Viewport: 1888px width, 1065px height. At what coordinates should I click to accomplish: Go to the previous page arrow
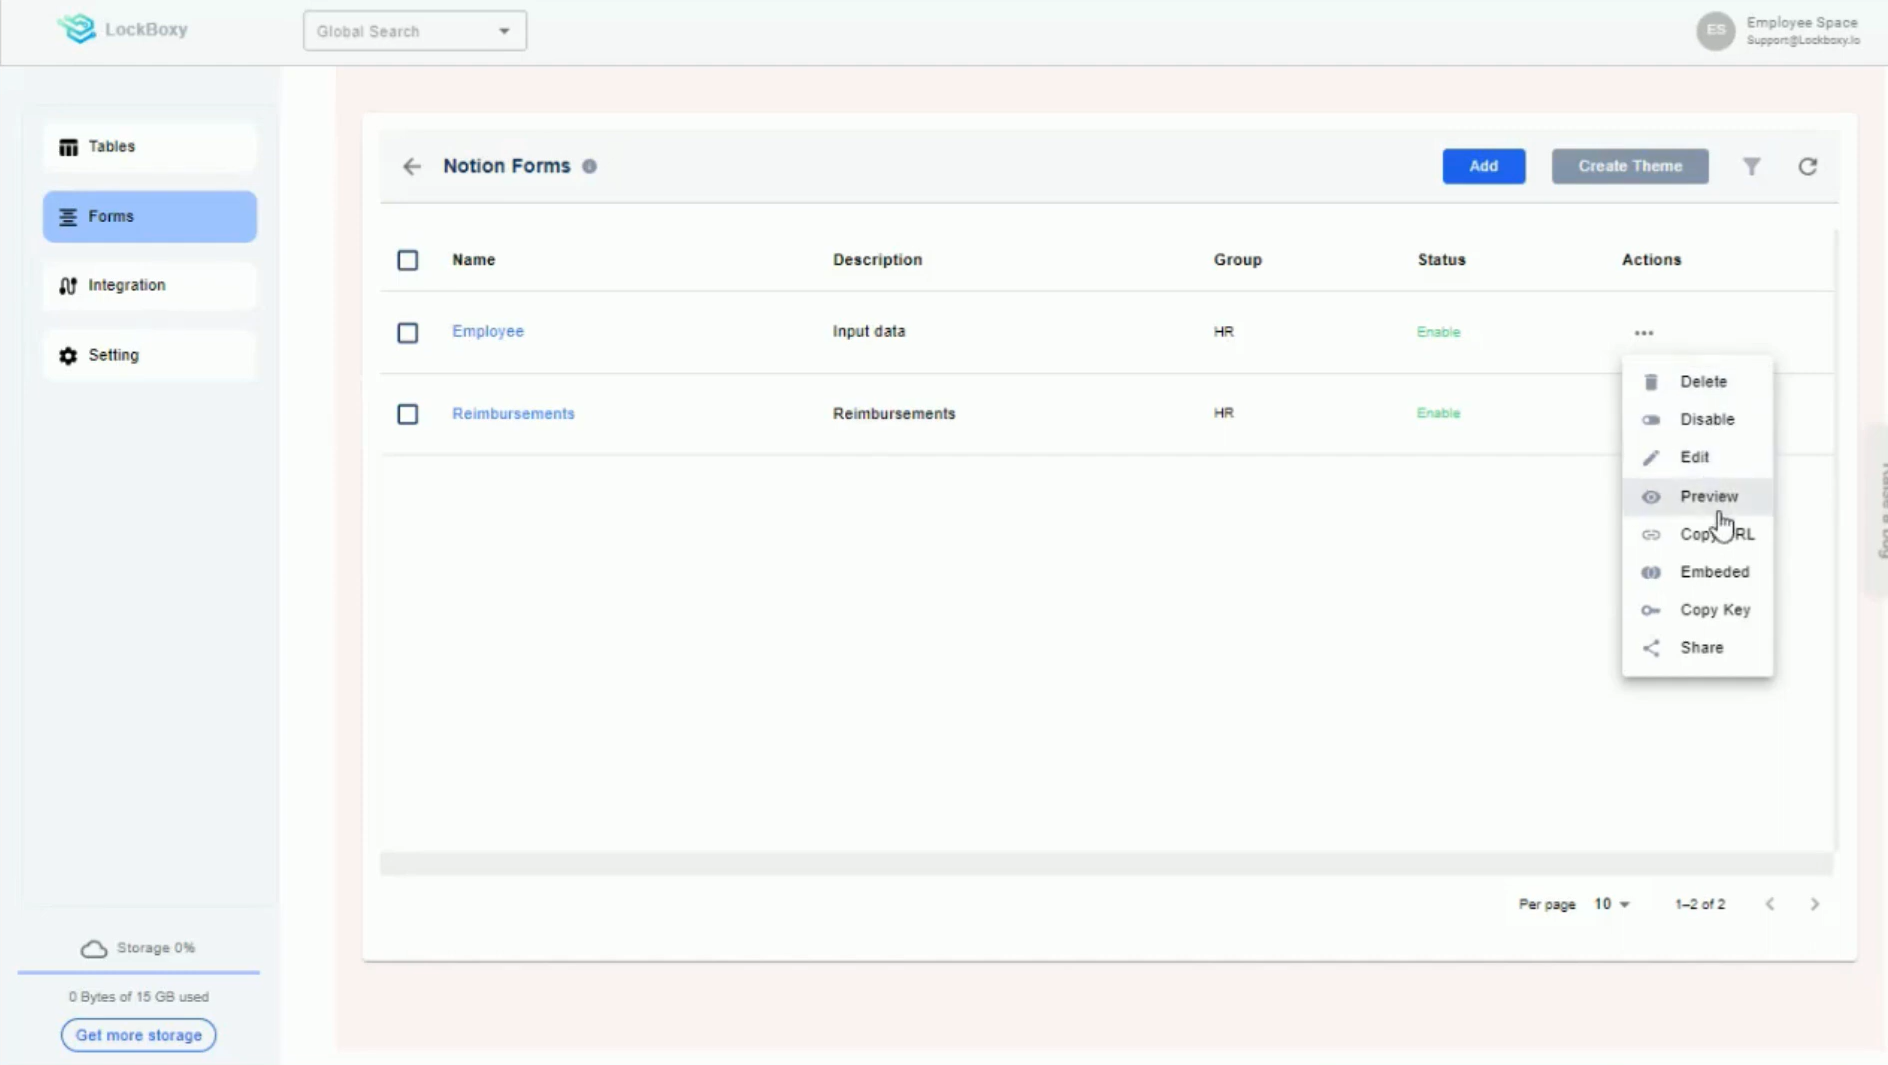[1770, 904]
